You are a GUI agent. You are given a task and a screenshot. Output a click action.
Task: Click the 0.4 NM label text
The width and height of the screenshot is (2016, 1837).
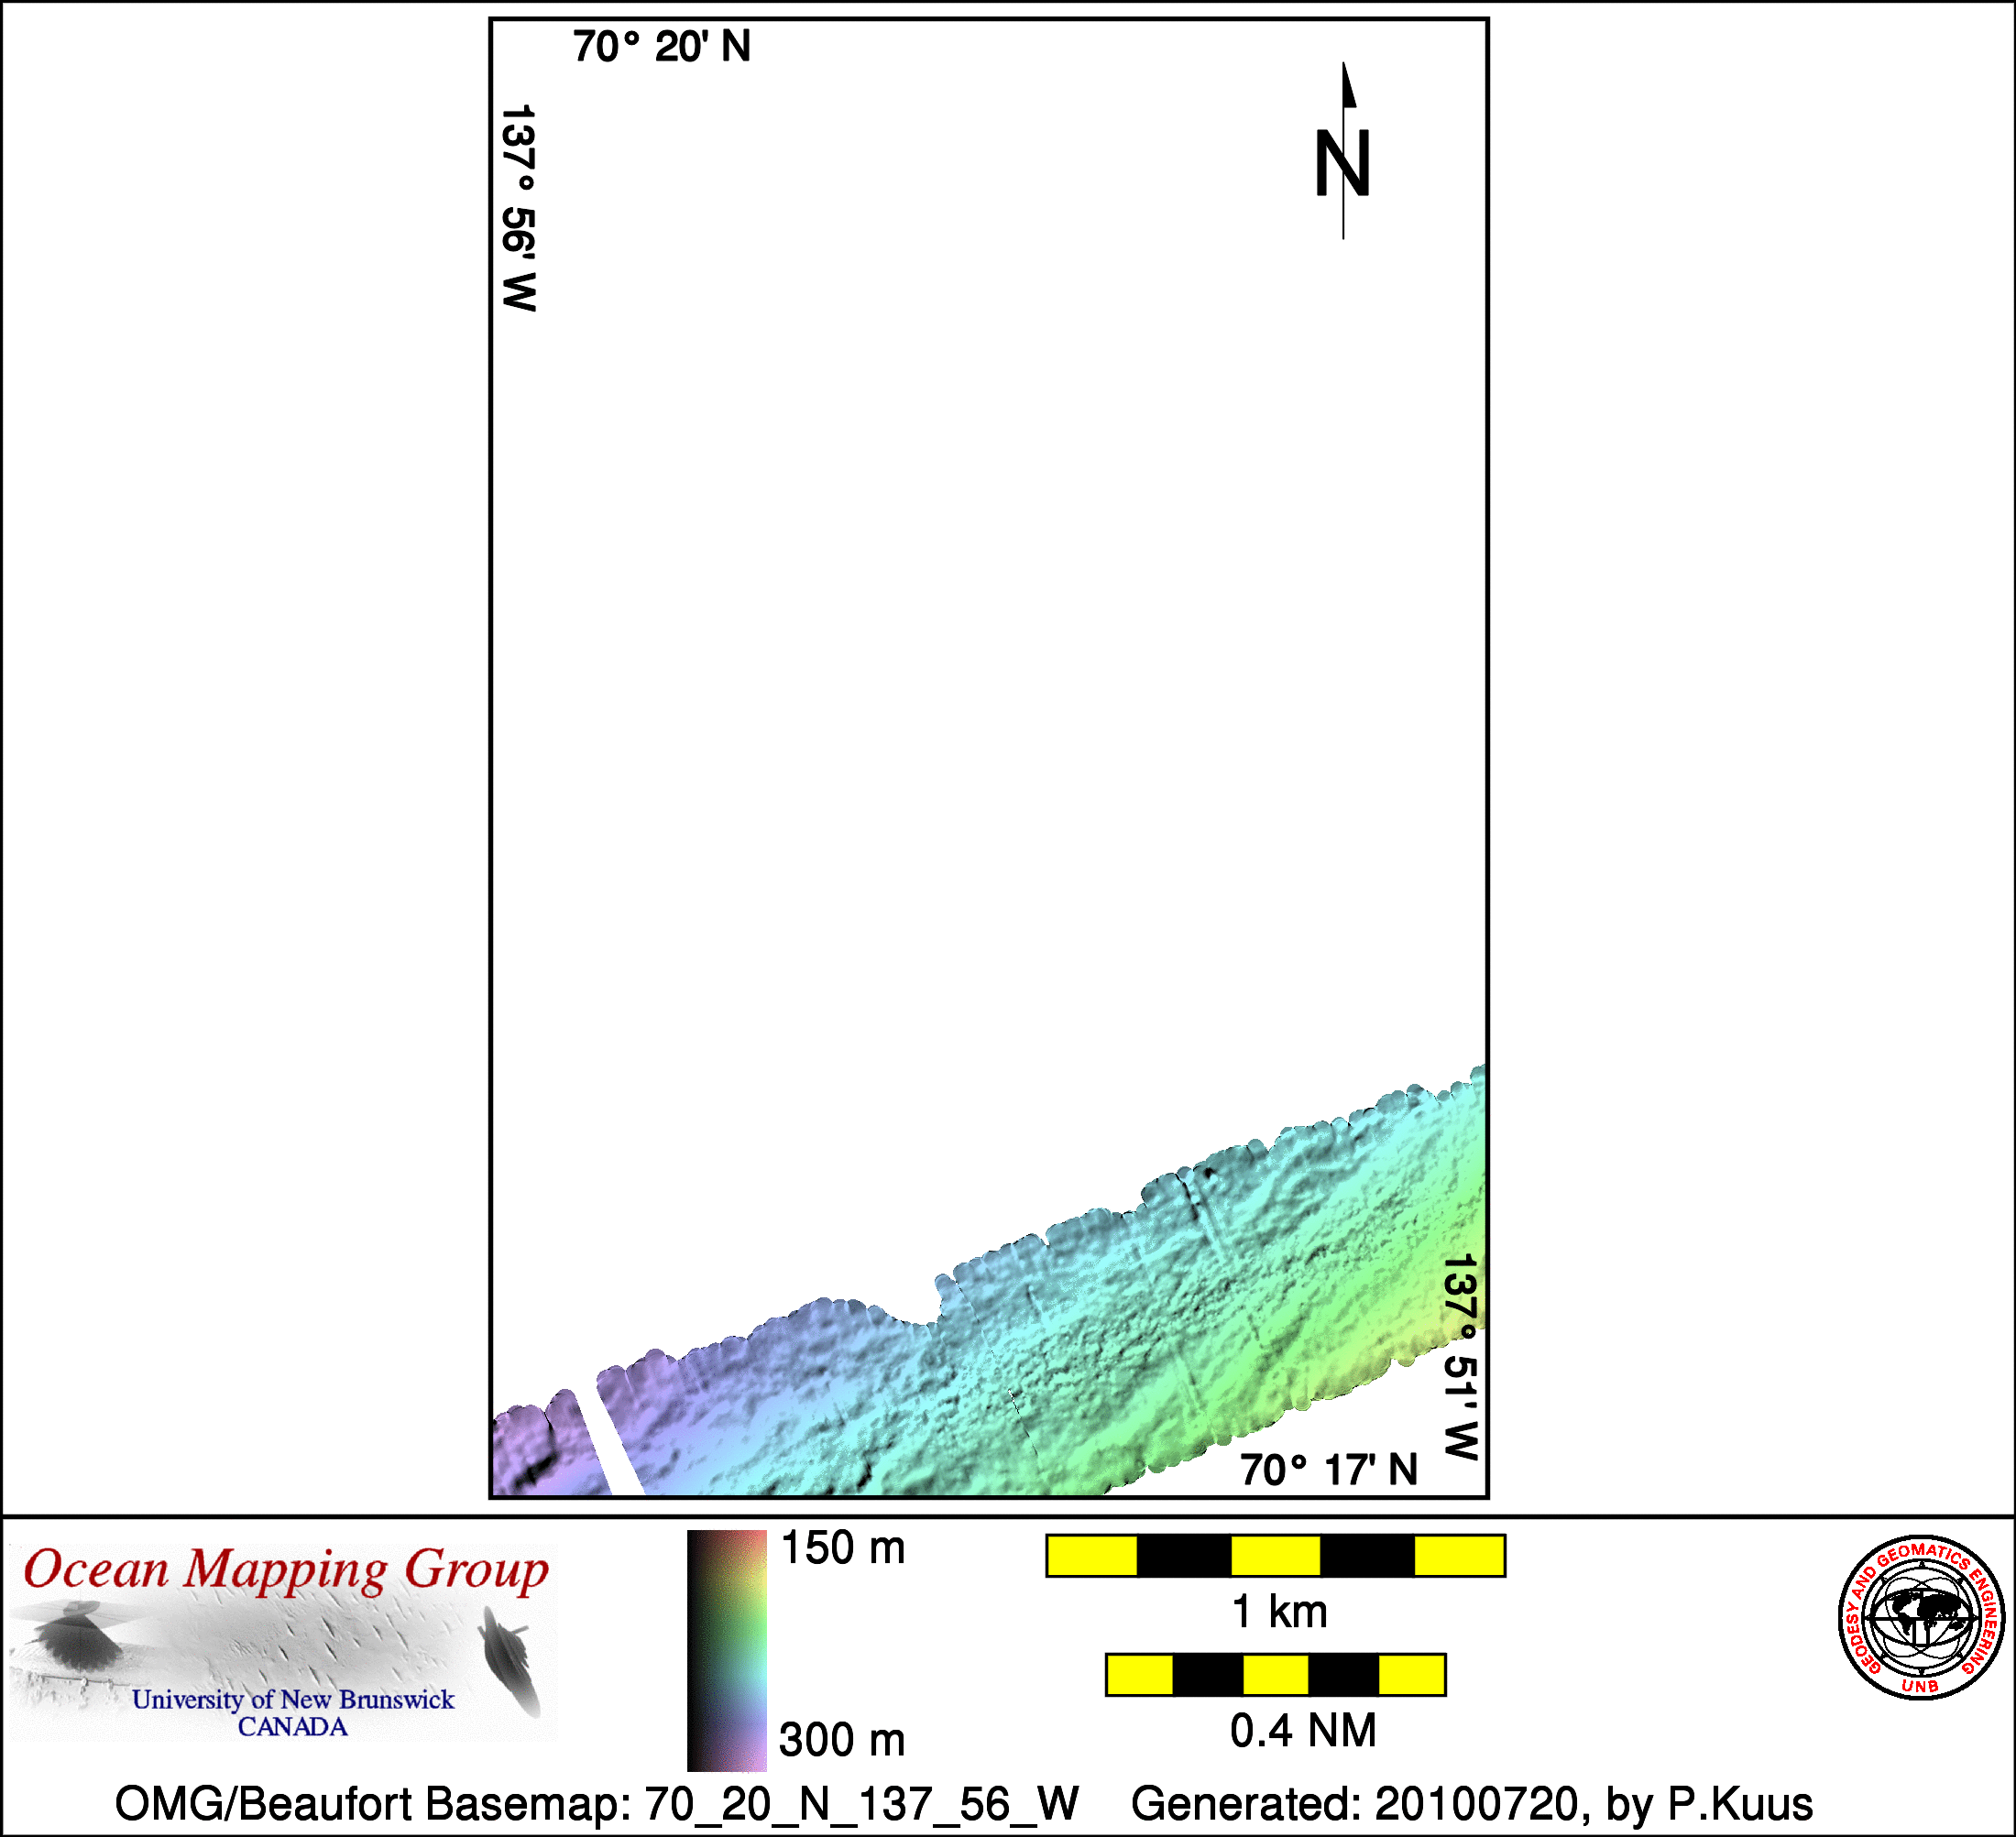pos(1303,1731)
